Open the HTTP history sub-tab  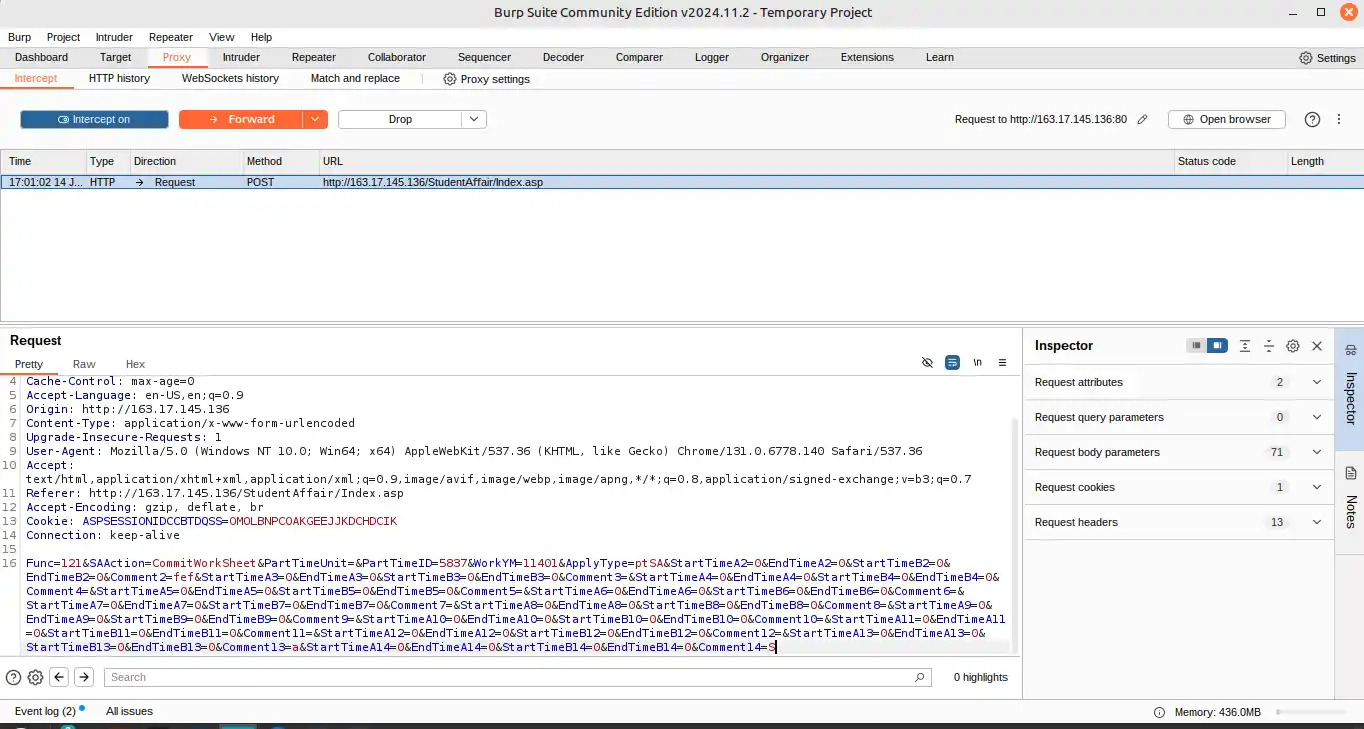pos(119,78)
